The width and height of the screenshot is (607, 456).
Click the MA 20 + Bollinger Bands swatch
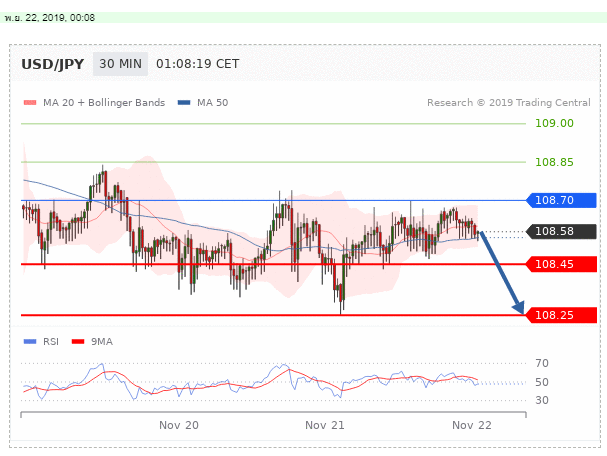pos(30,103)
